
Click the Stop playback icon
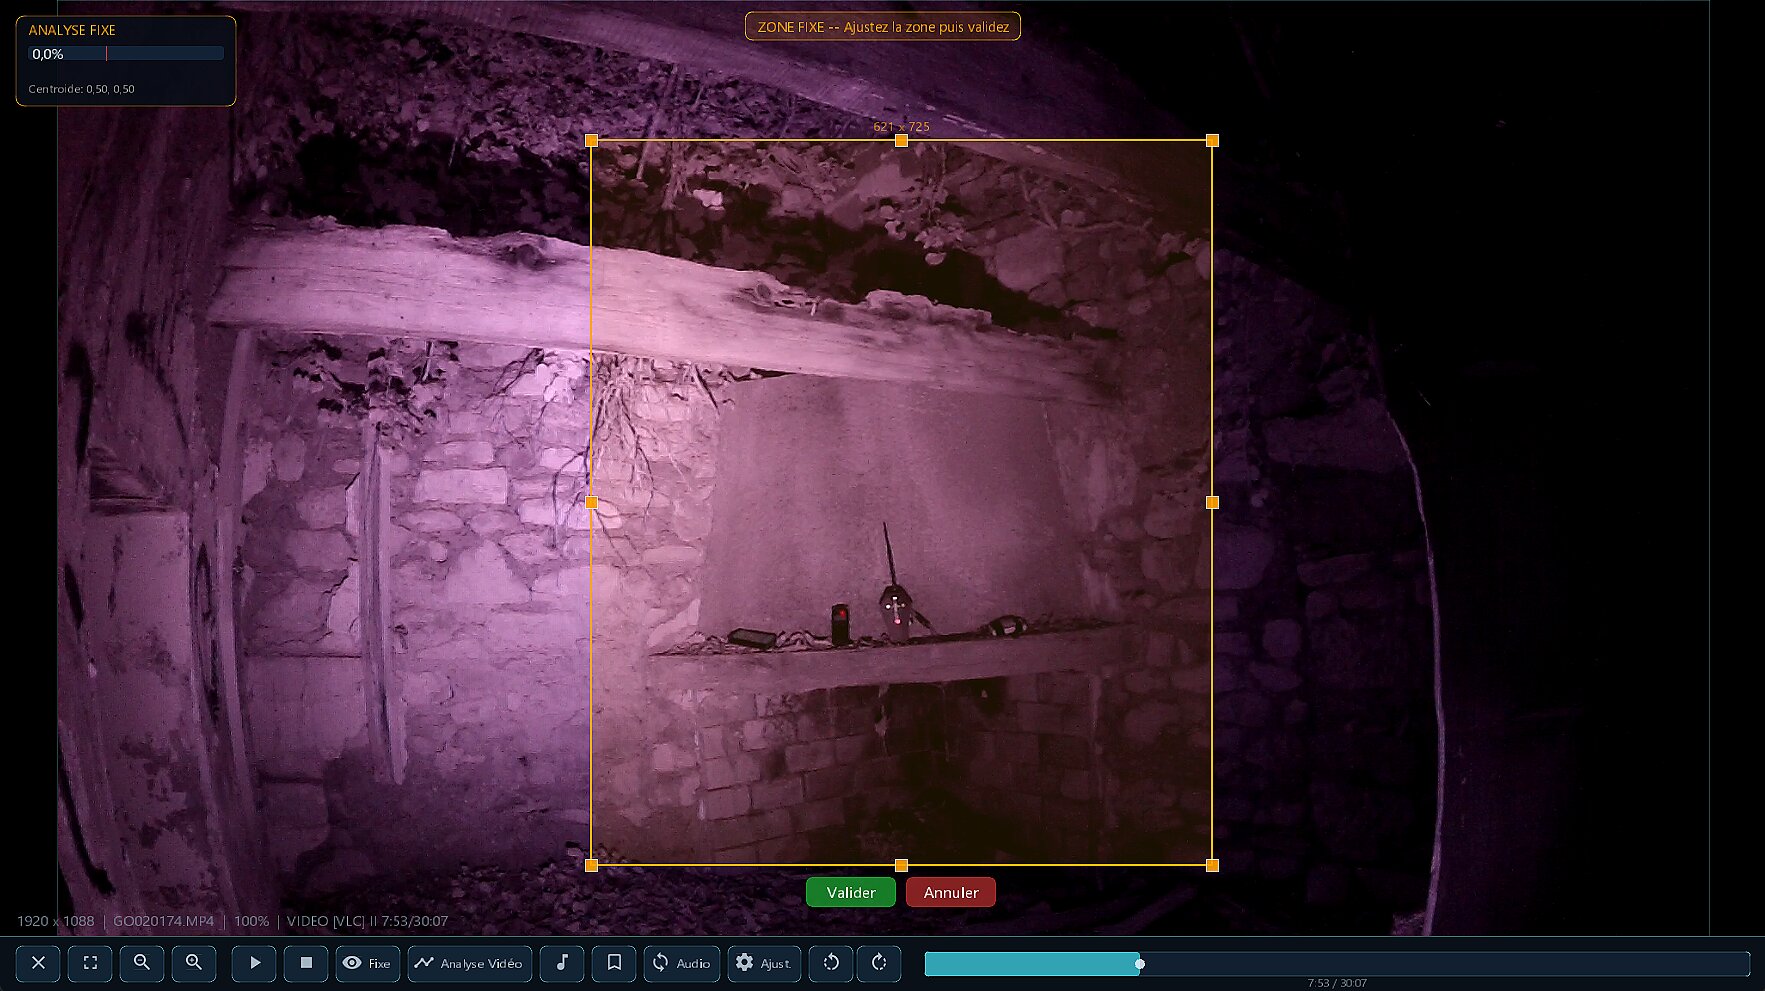[305, 963]
